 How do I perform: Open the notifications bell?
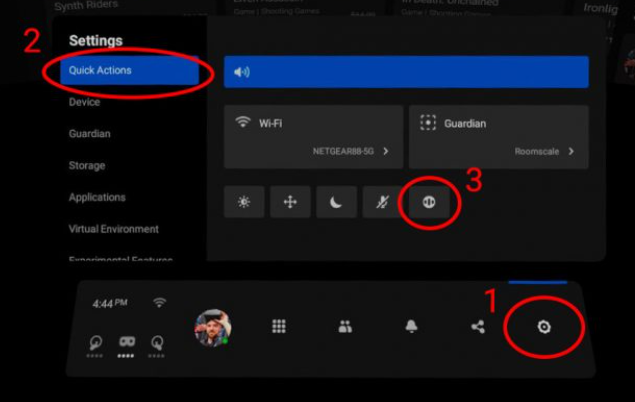tap(411, 326)
